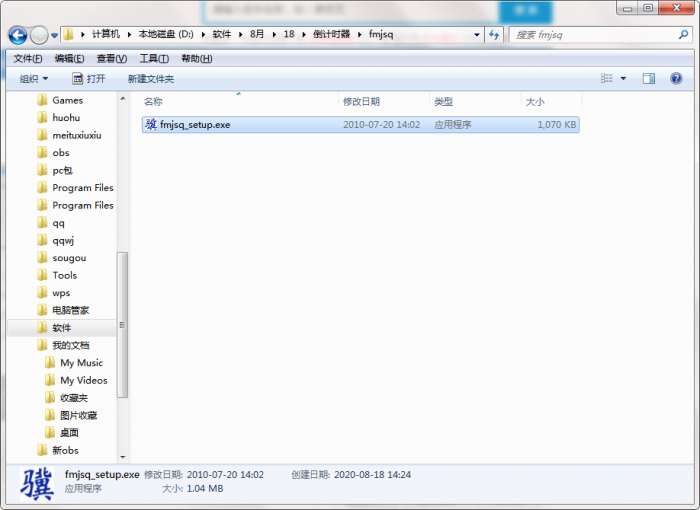Sort by the 类型 column header

click(443, 102)
